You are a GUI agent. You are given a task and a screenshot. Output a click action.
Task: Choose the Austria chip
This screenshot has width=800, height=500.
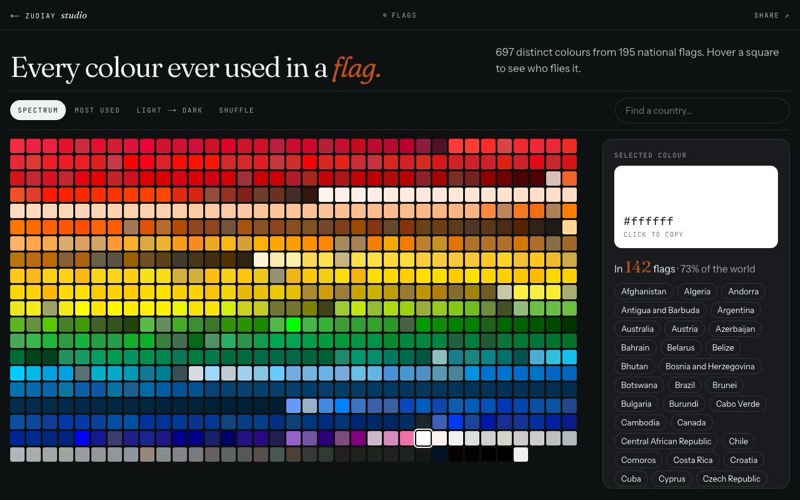684,329
